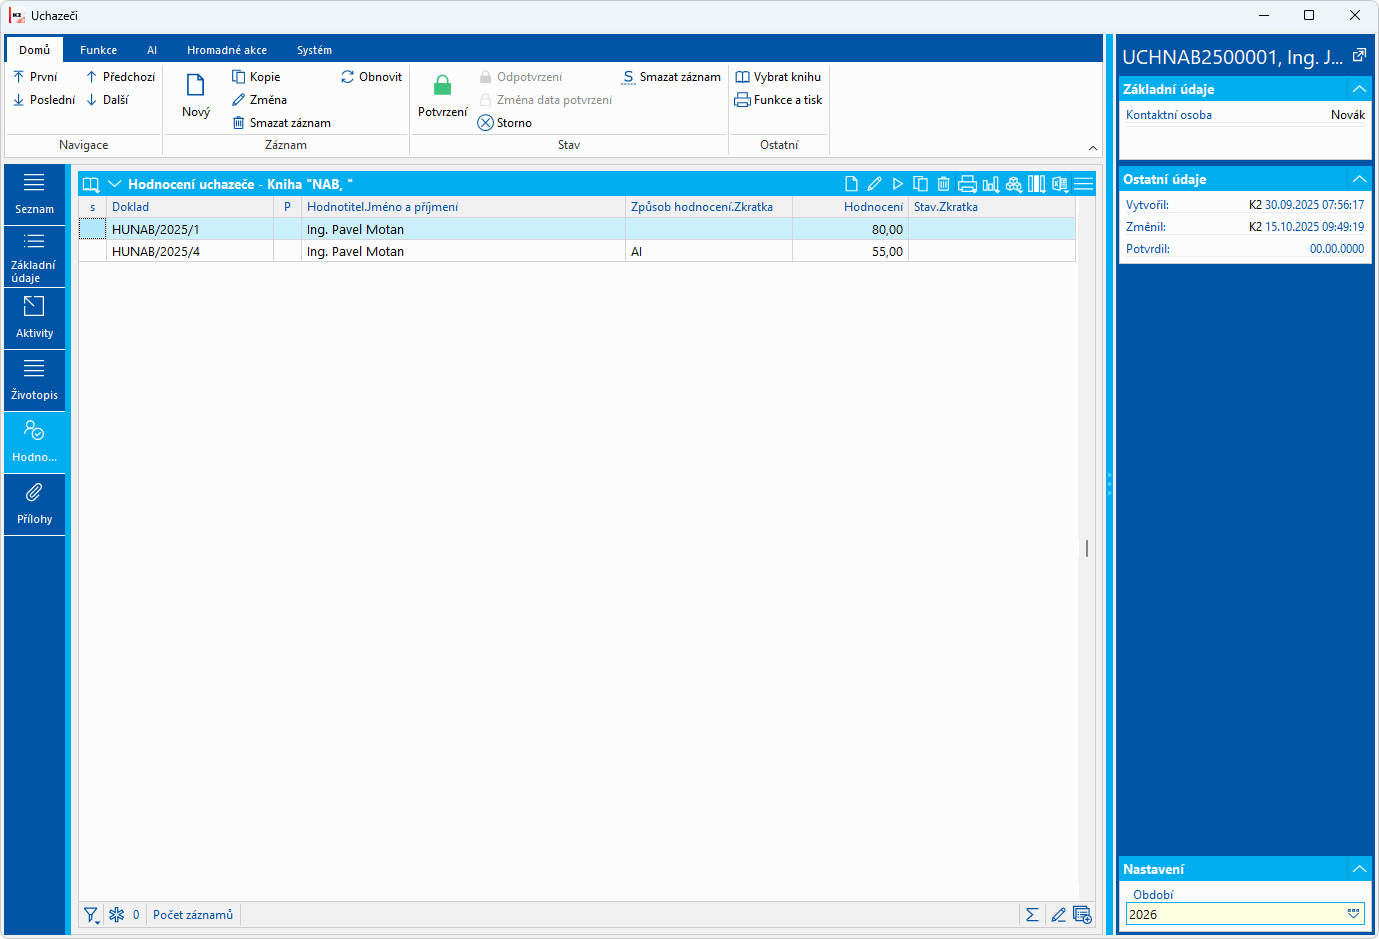Switch to the AI ribbon tab
The height and width of the screenshot is (939, 1379).
point(152,50)
